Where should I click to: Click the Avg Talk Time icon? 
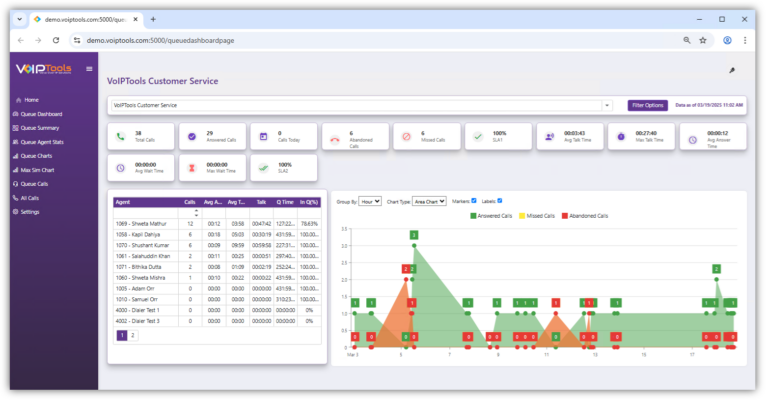tap(549, 137)
